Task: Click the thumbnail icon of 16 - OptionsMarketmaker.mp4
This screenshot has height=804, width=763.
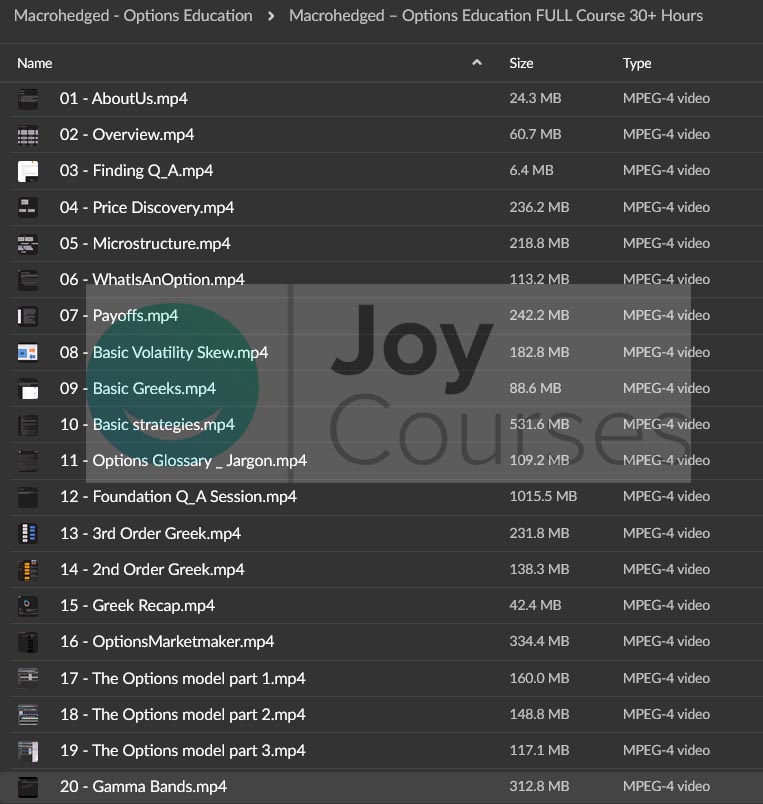Action: (x=28, y=642)
